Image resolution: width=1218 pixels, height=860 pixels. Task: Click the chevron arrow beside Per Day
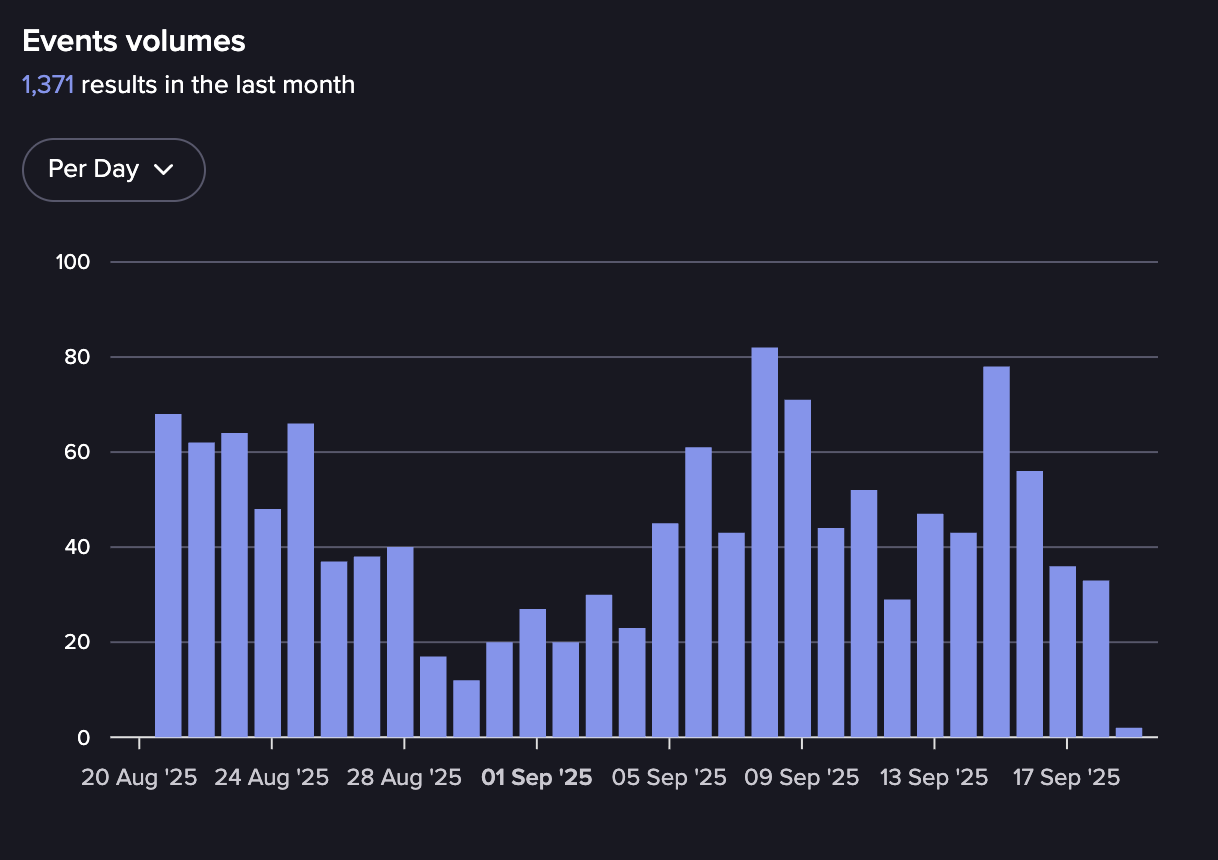point(164,170)
